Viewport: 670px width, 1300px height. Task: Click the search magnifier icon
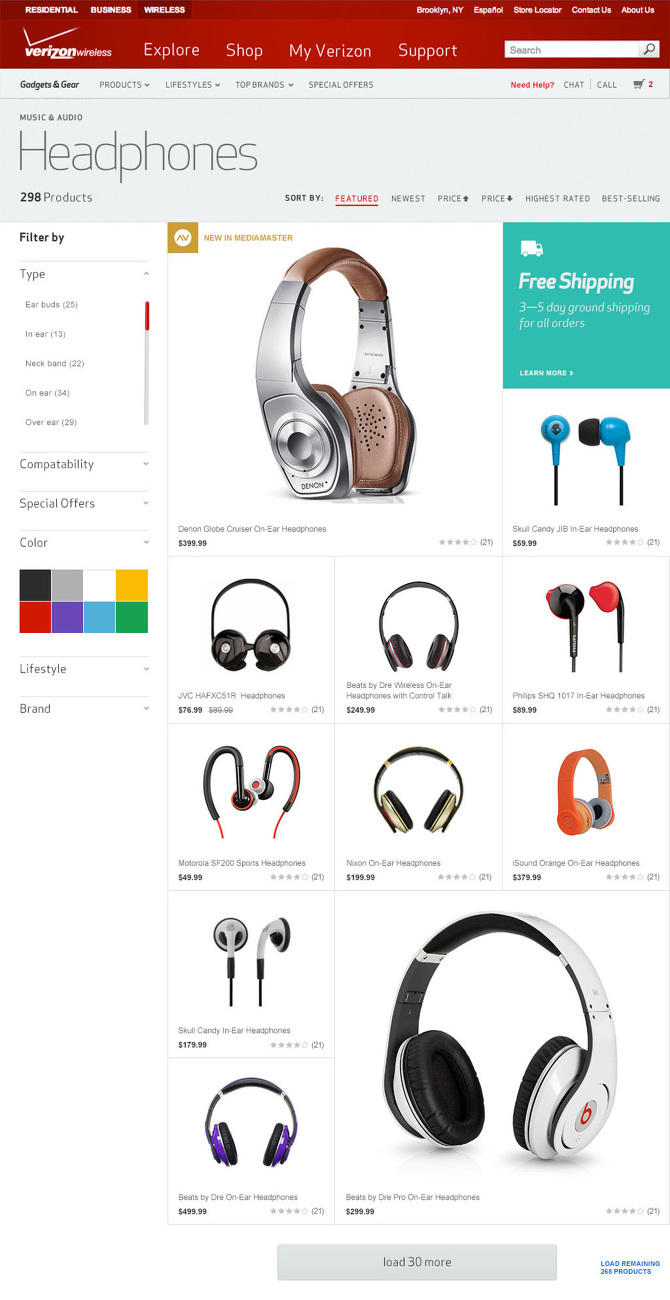(648, 49)
